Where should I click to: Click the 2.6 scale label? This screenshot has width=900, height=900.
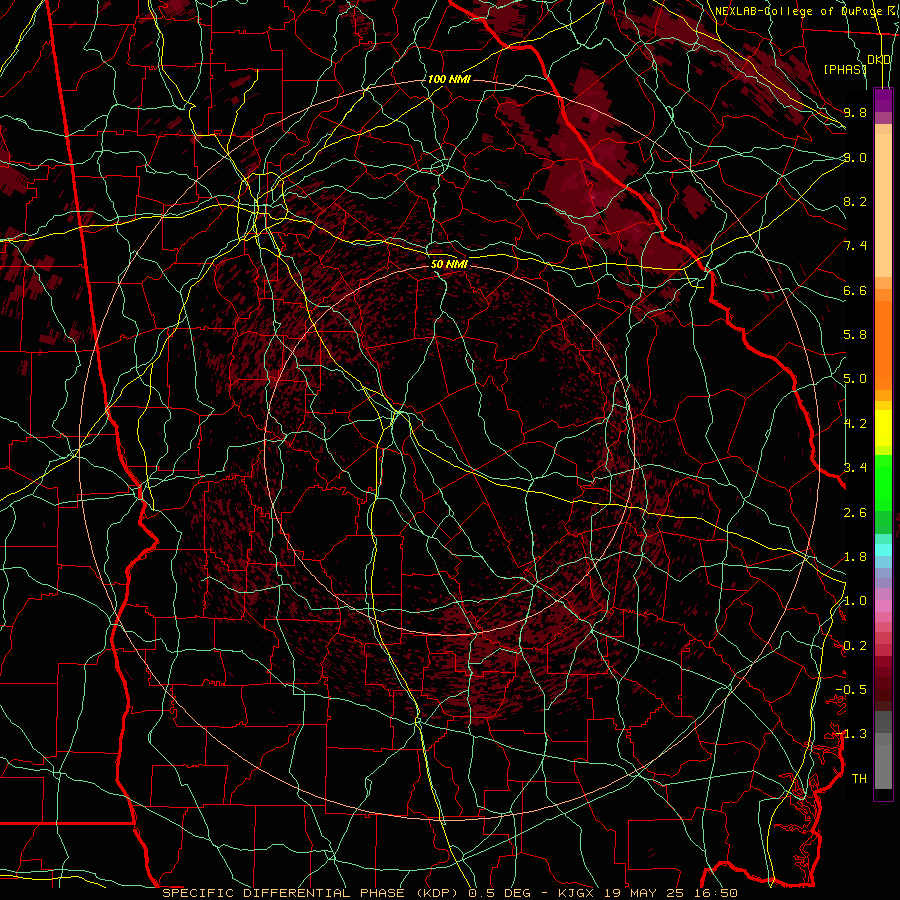coord(855,513)
